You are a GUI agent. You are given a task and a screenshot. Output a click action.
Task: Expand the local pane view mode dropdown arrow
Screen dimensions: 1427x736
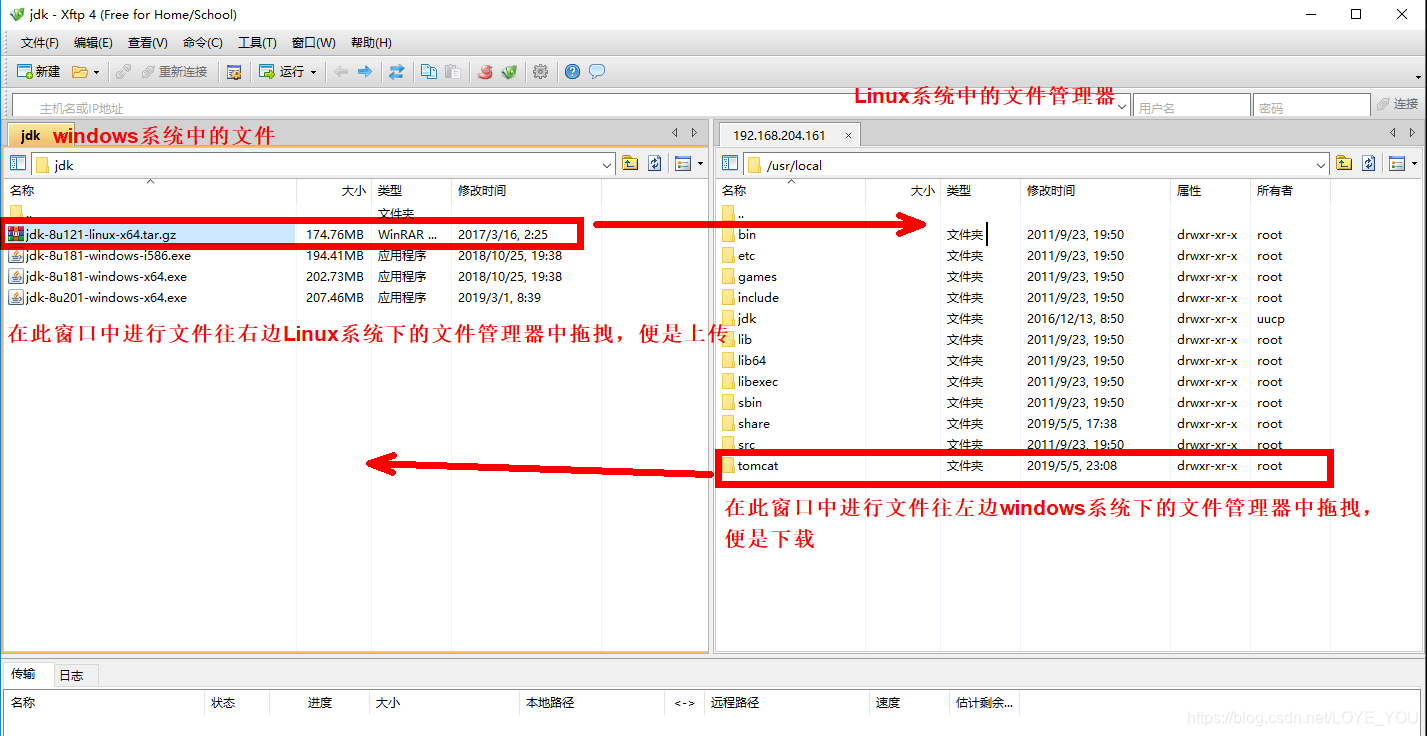coord(700,164)
